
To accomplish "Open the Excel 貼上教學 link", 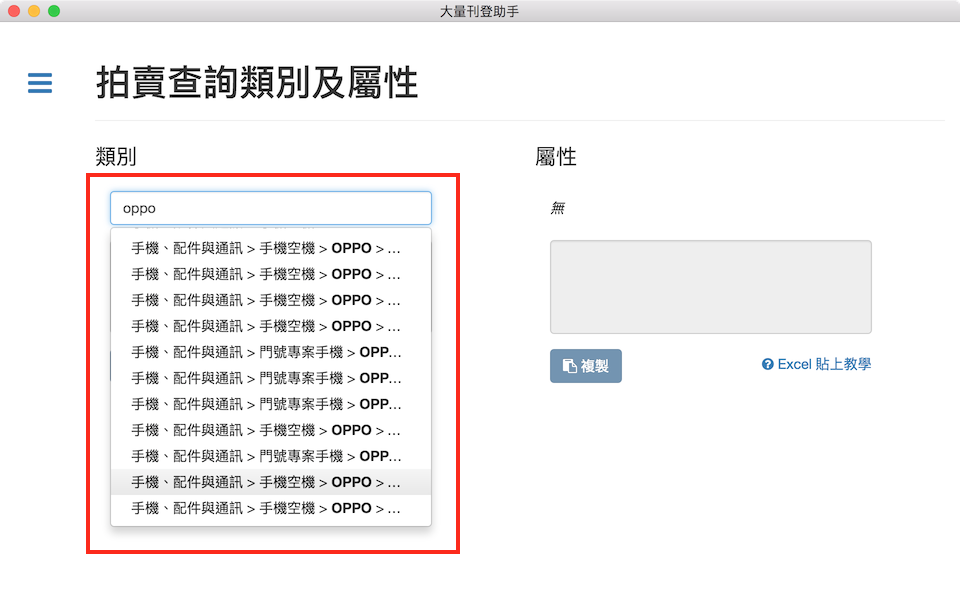I will pyautogui.click(x=823, y=365).
